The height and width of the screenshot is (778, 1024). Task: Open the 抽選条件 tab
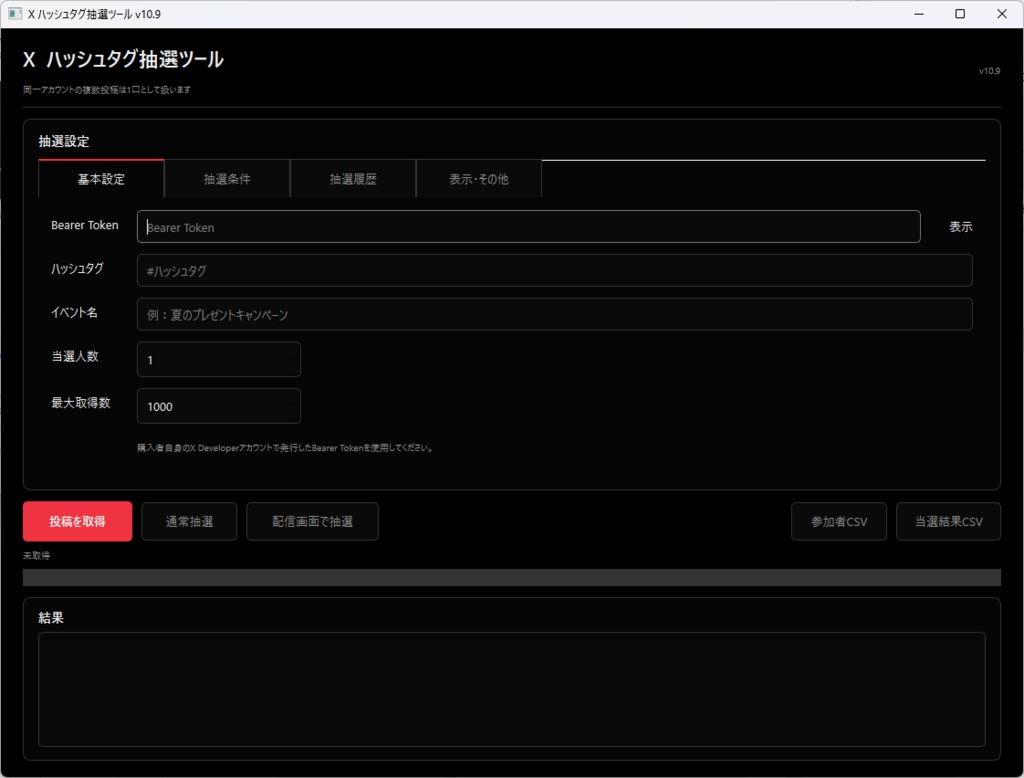[227, 178]
